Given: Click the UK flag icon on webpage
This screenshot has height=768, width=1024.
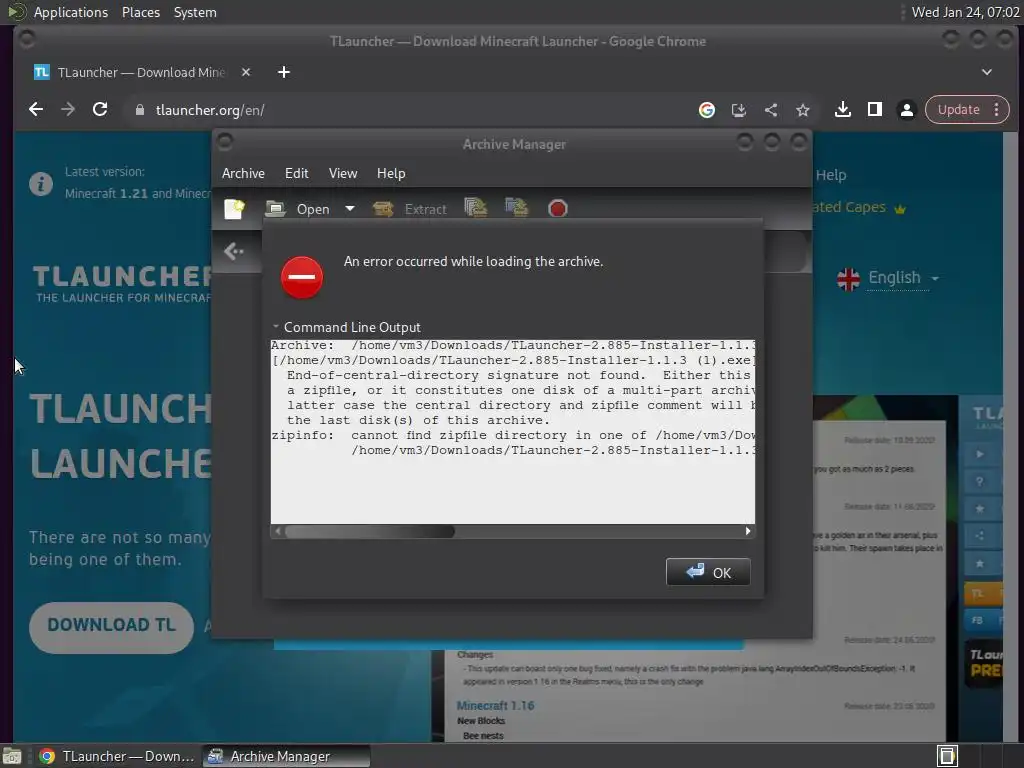Looking at the screenshot, I should 848,280.
